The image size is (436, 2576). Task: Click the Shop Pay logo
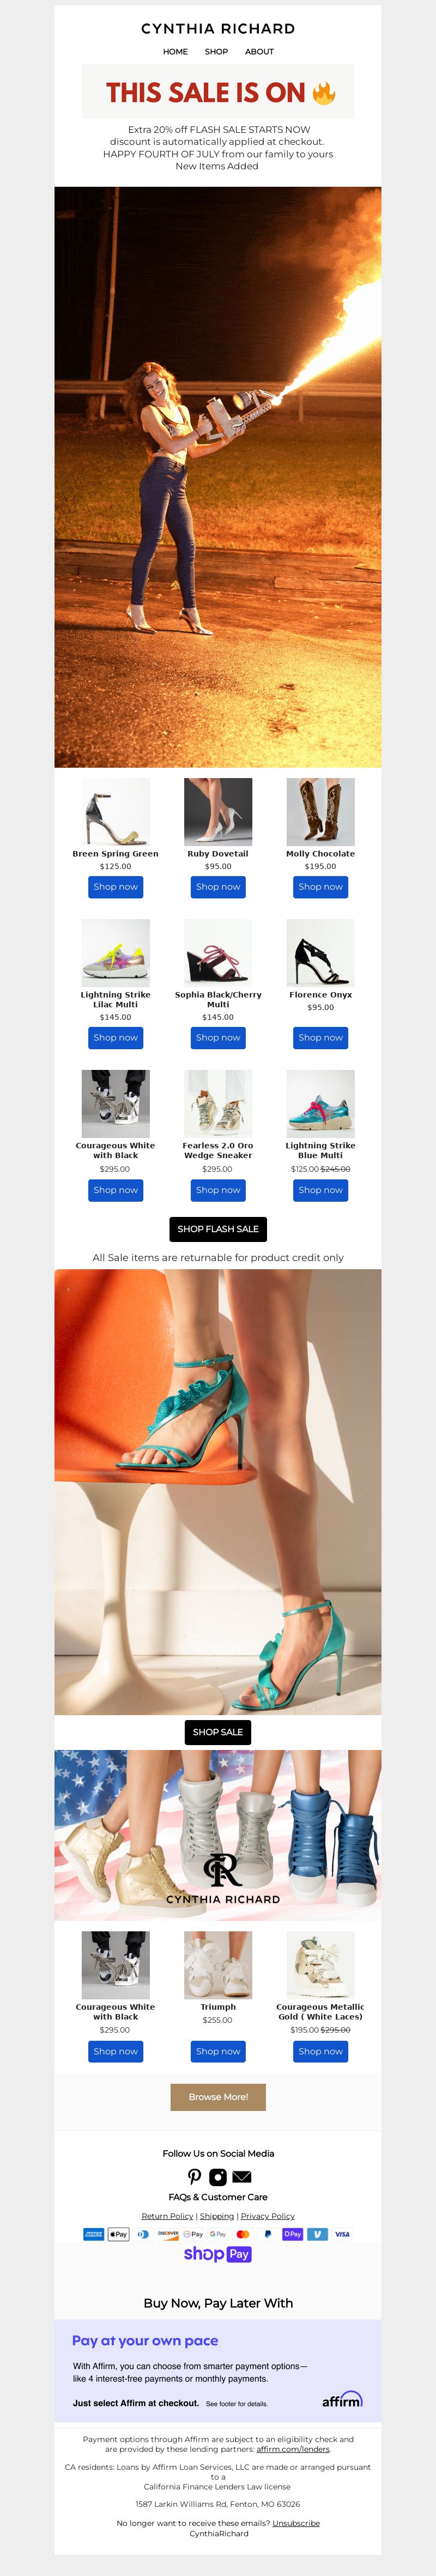coord(218,2254)
